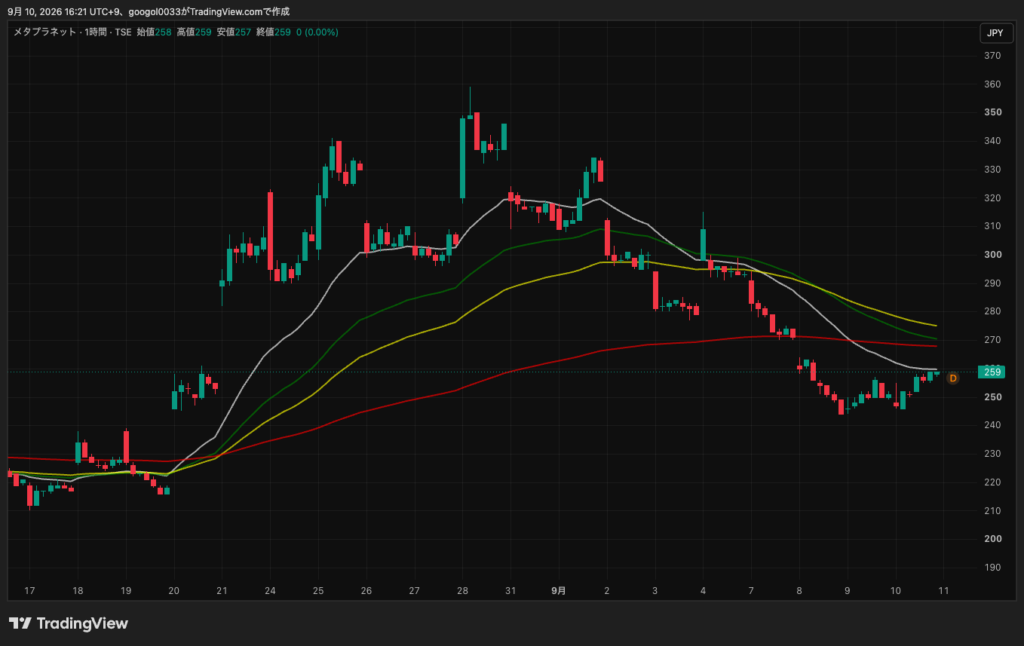Click the orange D dividend marker
This screenshot has width=1024, height=646.
[953, 378]
